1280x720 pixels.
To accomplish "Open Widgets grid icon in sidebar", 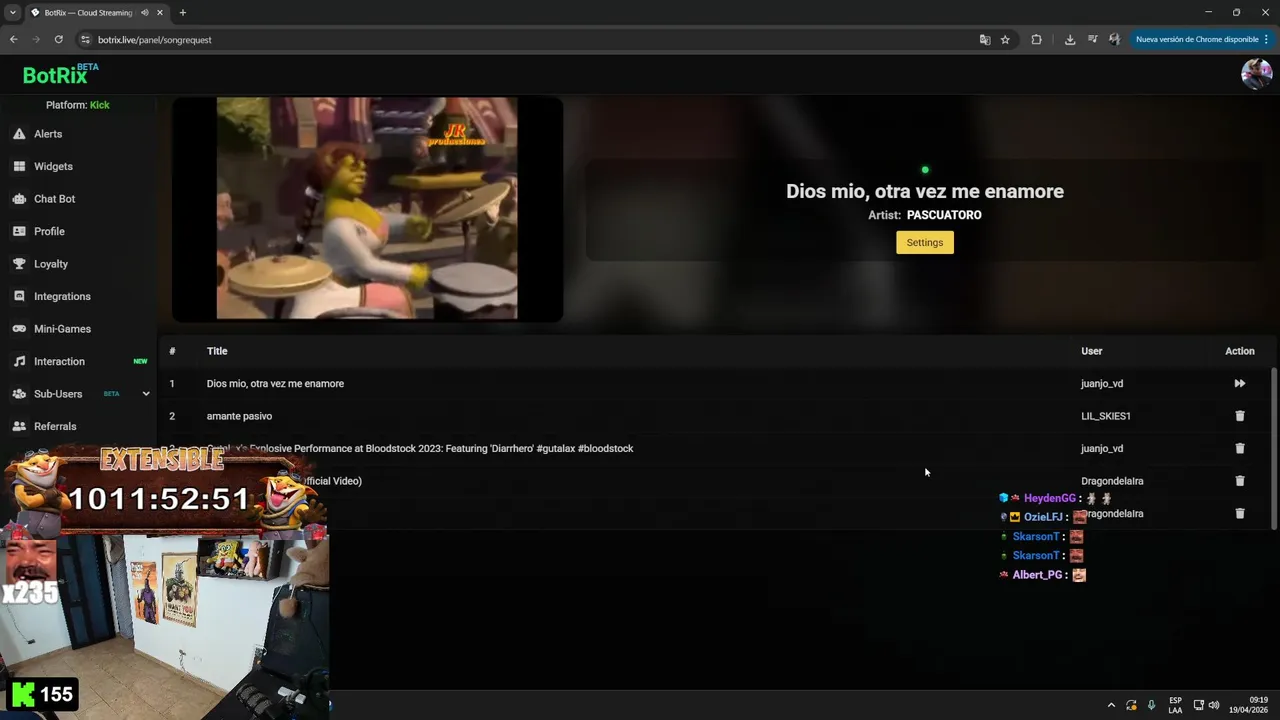I will pyautogui.click(x=19, y=166).
